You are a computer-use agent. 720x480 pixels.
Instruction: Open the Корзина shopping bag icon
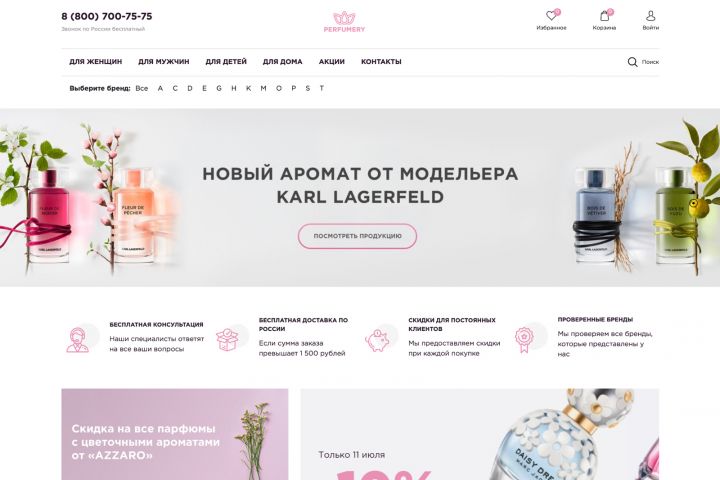[605, 16]
